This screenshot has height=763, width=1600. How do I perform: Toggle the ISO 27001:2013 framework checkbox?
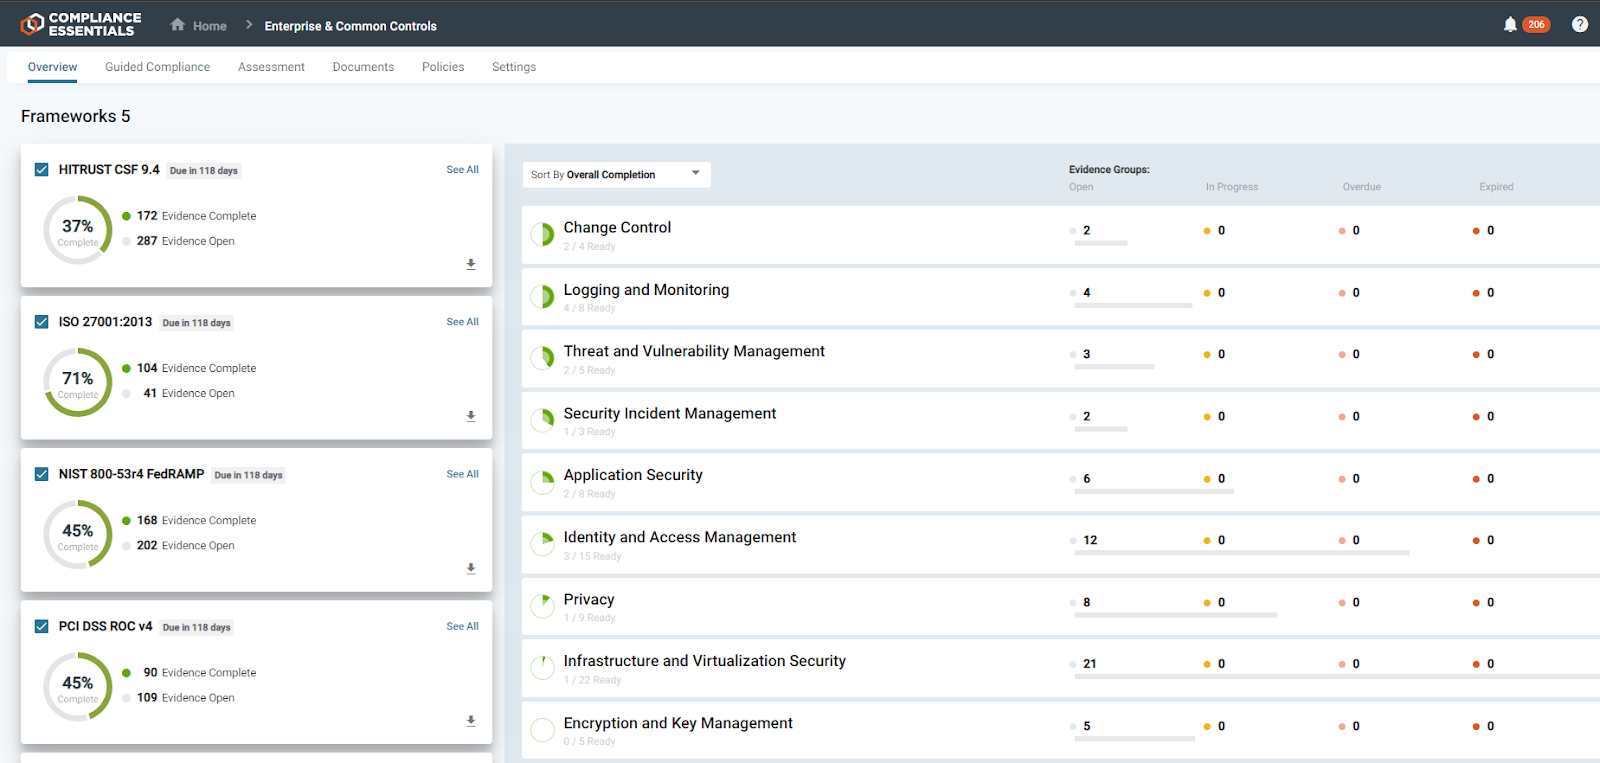tap(42, 322)
